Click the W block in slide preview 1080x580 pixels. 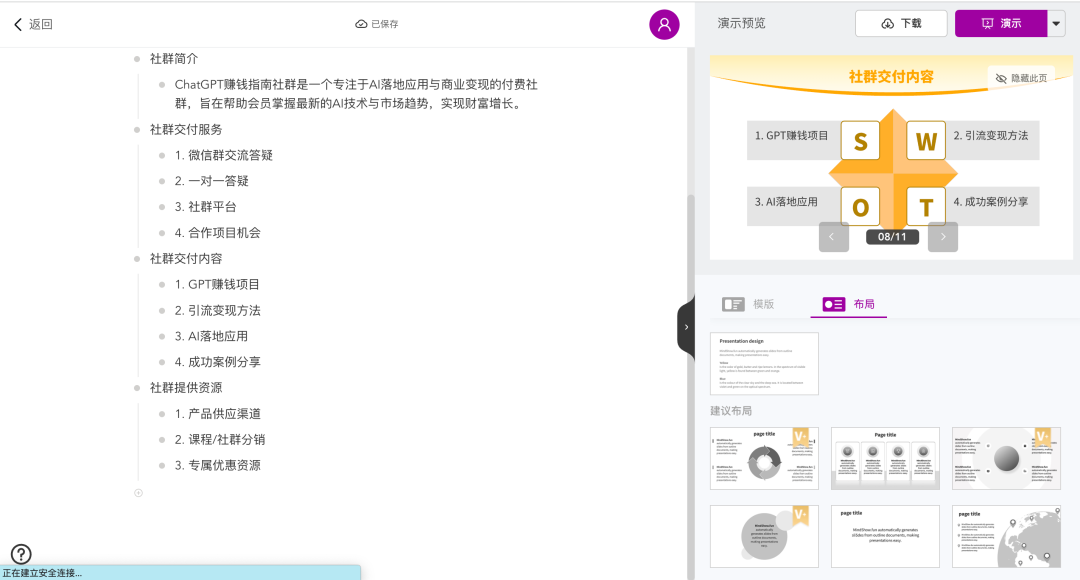click(x=926, y=141)
